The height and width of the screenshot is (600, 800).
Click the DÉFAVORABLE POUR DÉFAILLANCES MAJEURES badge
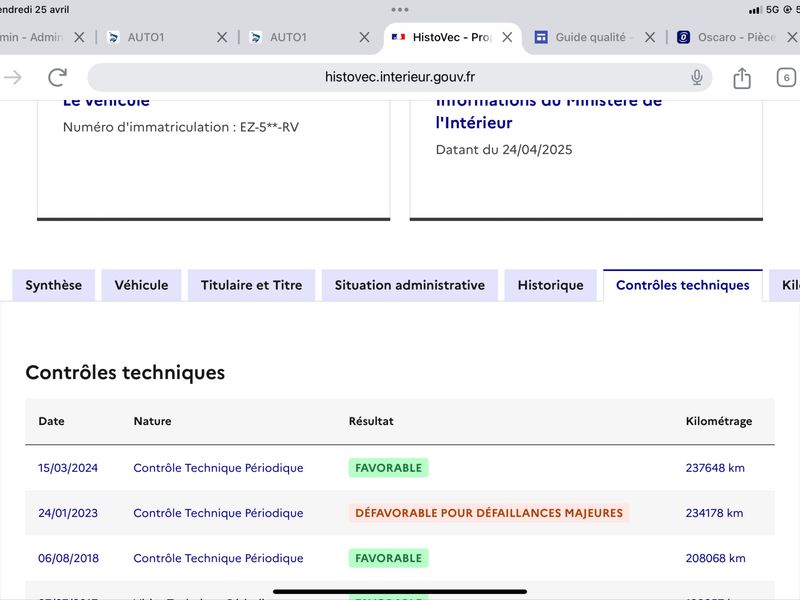click(489, 513)
